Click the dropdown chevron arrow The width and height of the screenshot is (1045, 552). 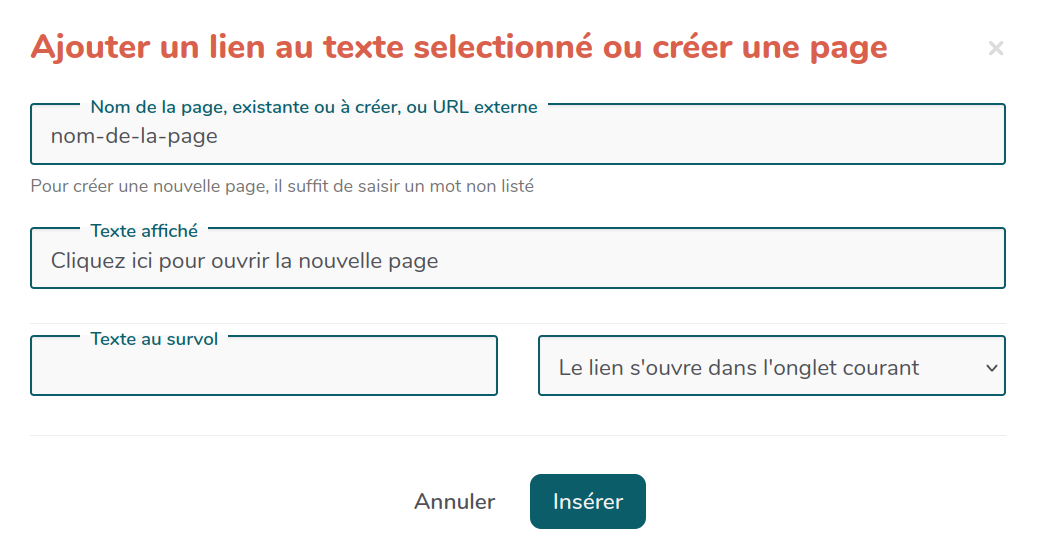tap(991, 368)
